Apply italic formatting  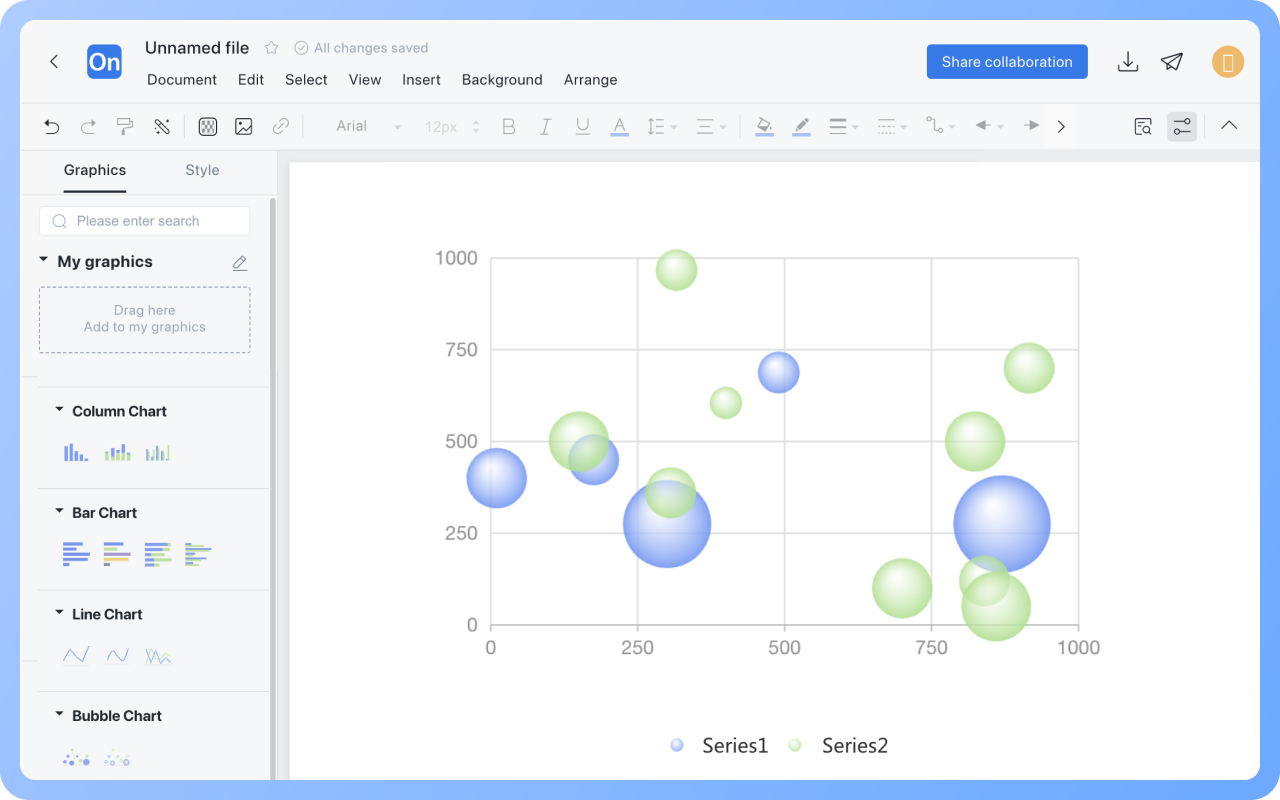[546, 126]
